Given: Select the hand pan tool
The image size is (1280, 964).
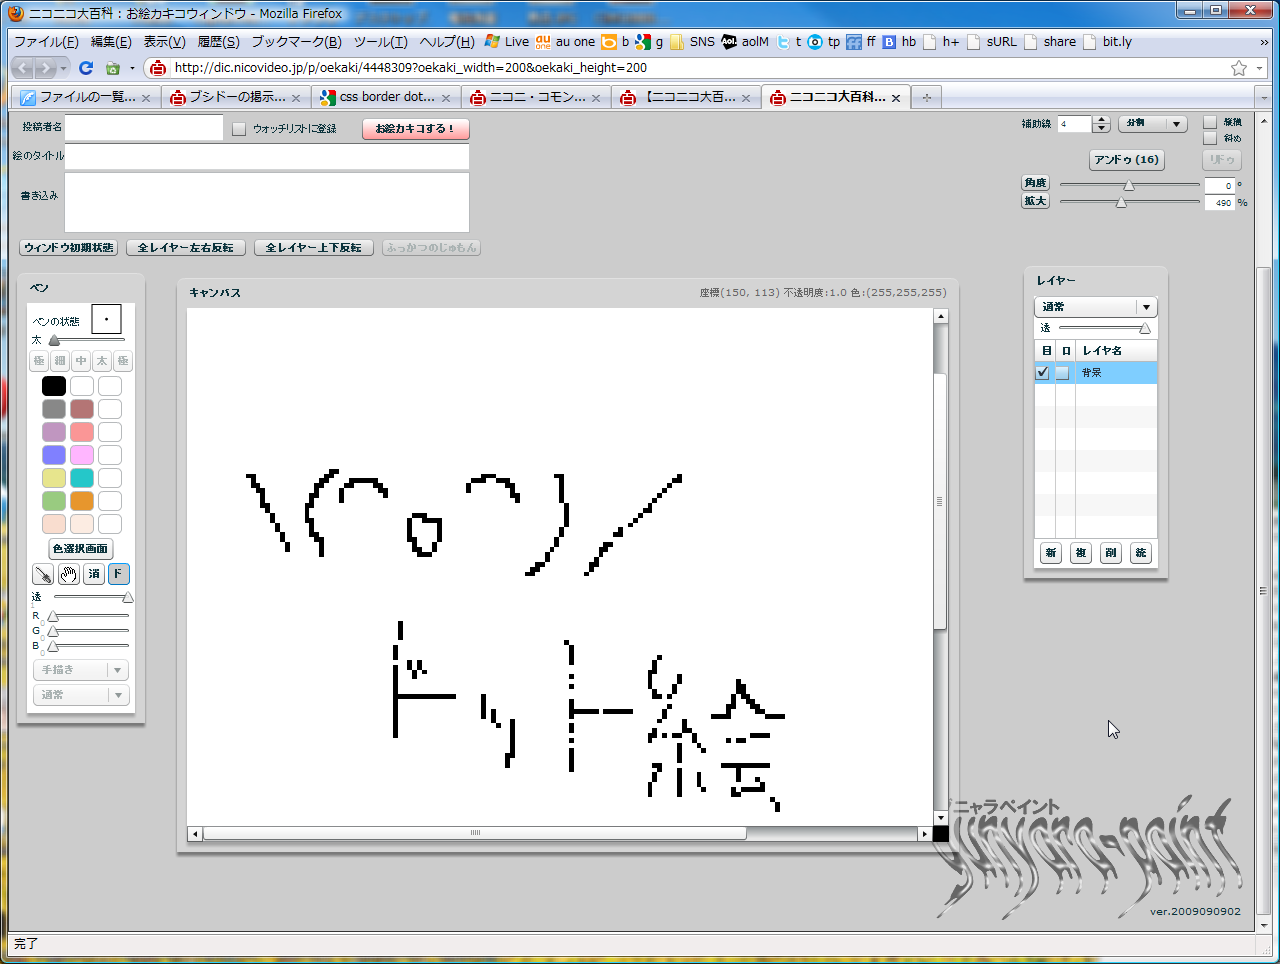Looking at the screenshot, I should coord(69,574).
